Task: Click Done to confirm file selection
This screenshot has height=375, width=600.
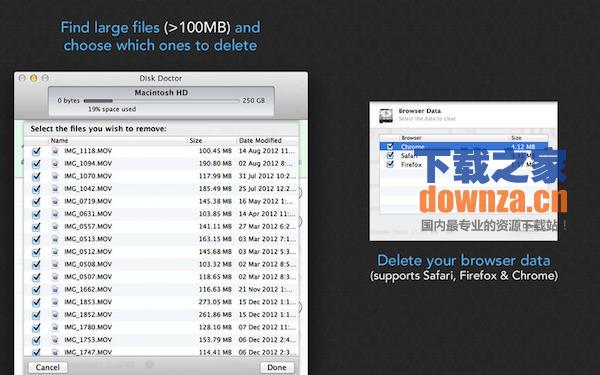Action: click(277, 367)
